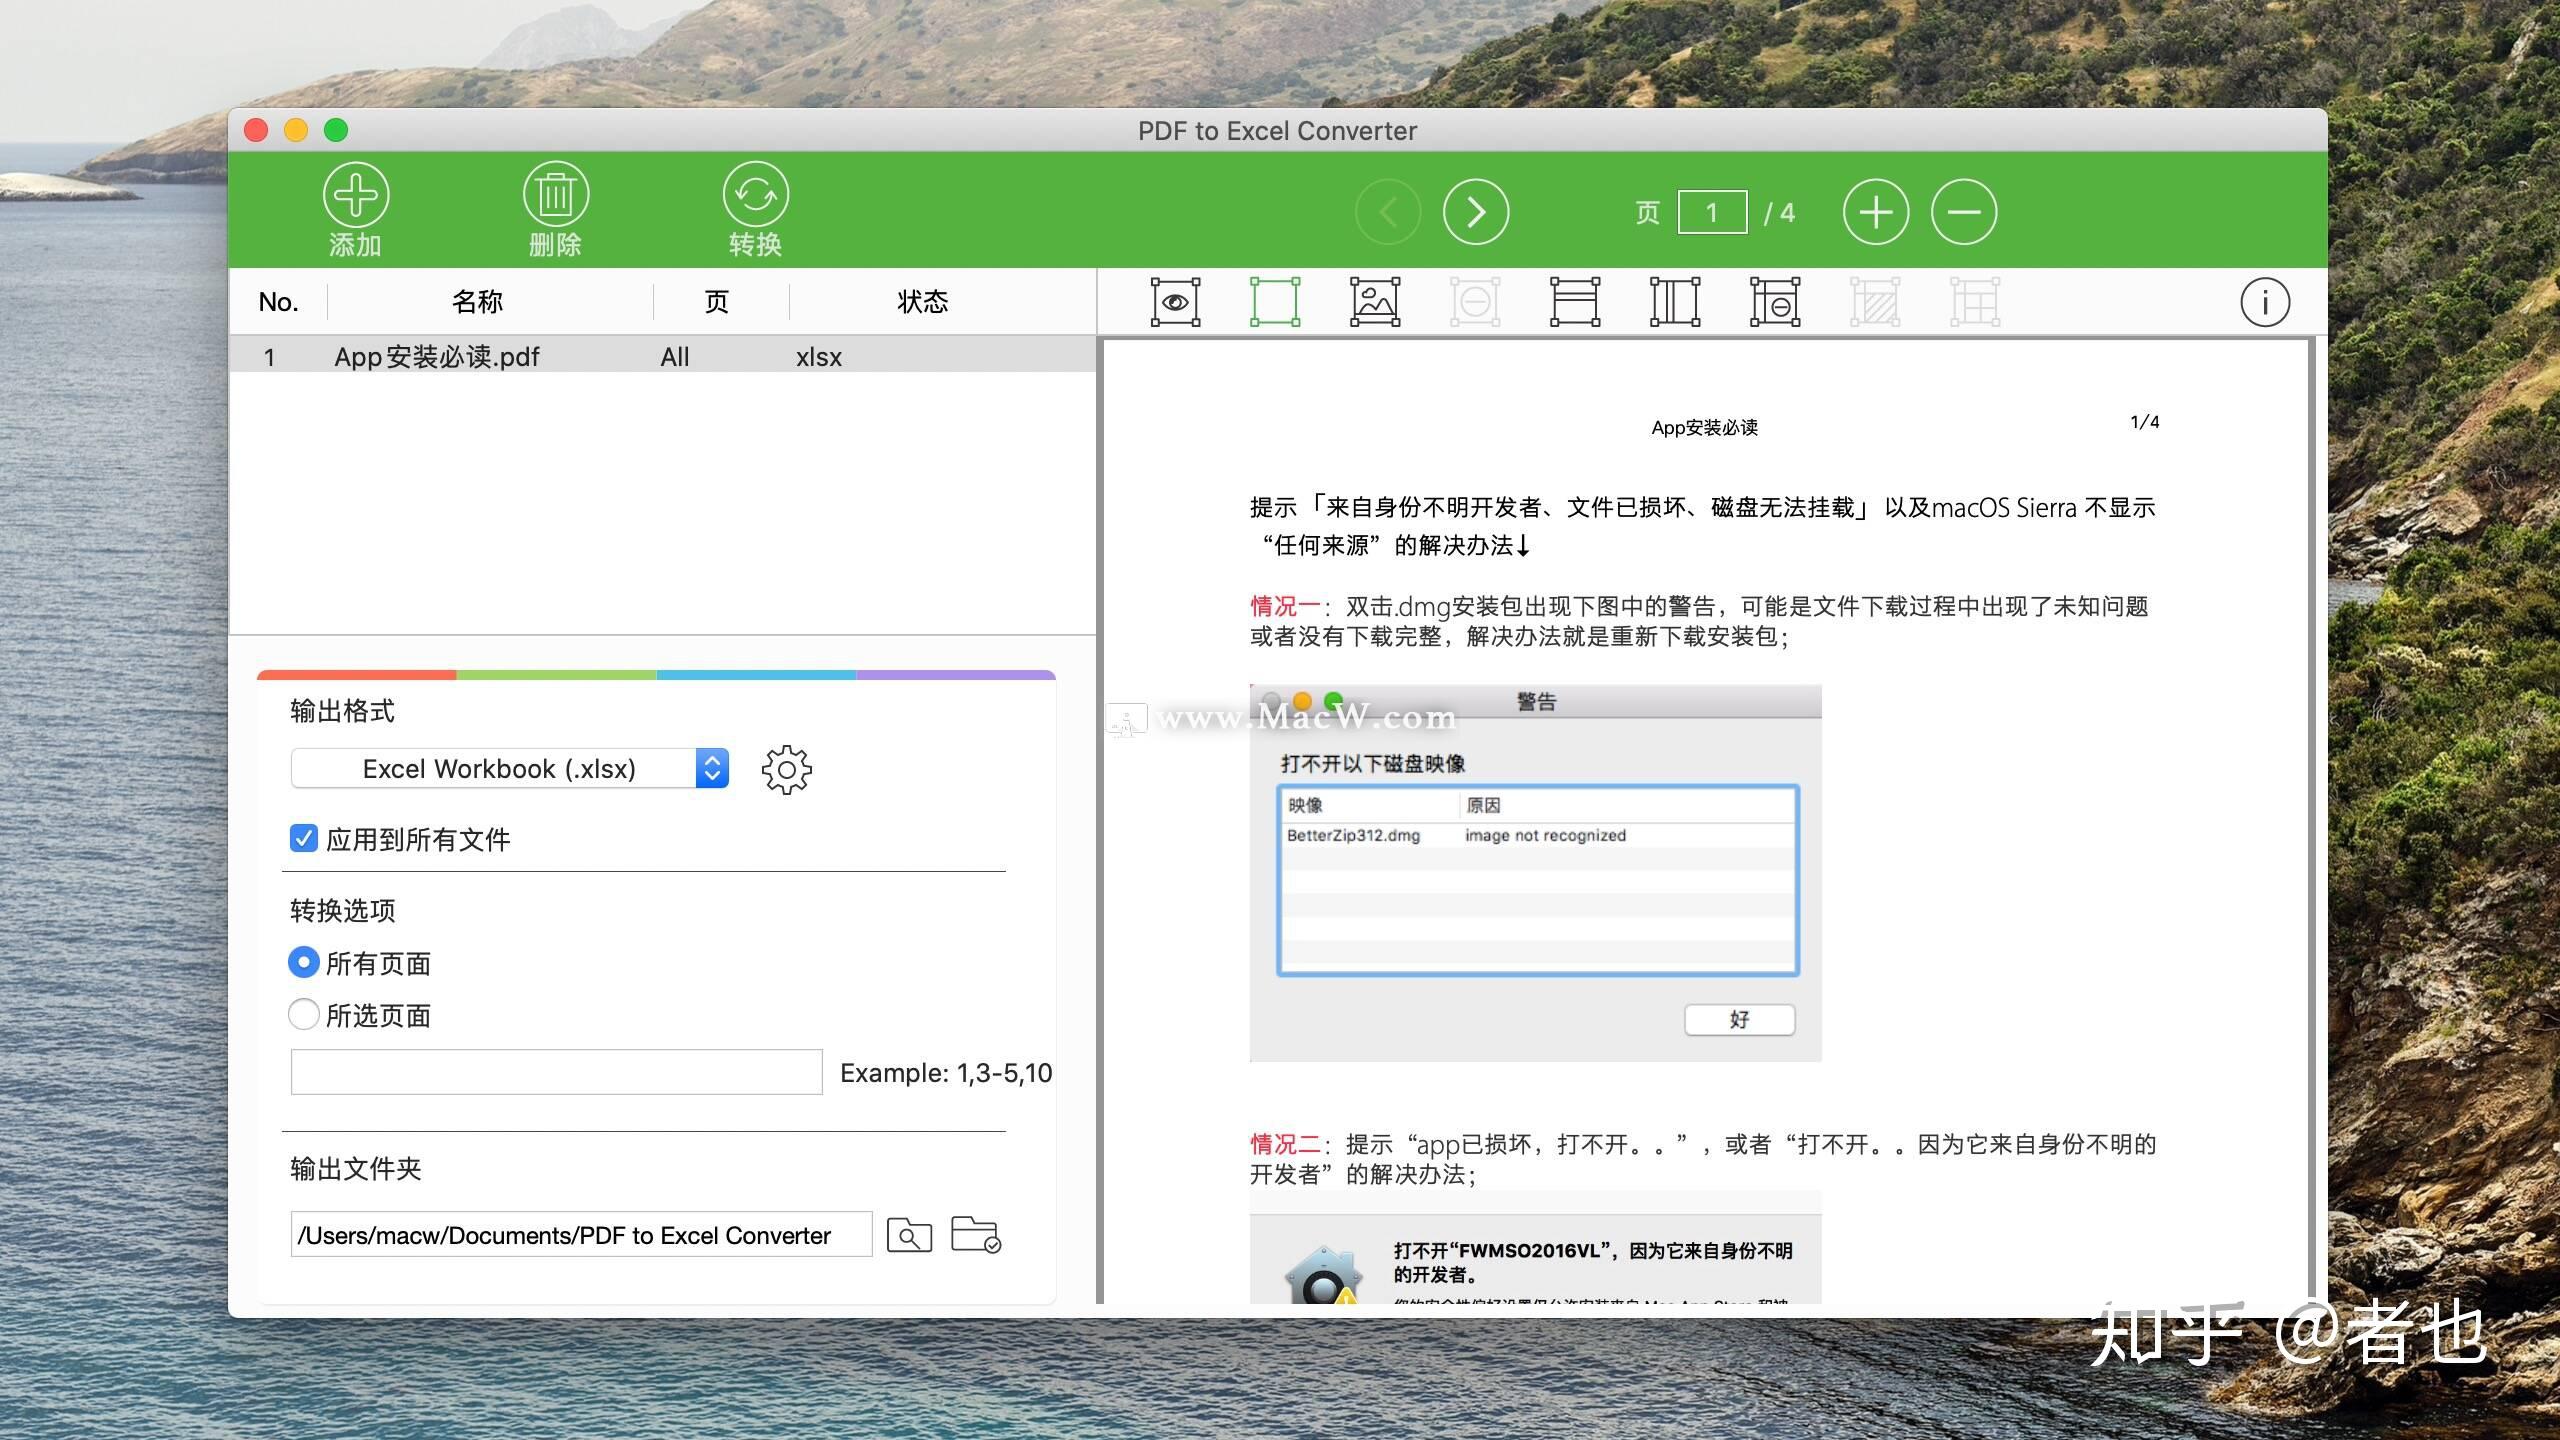Click the 好 button in preview image
This screenshot has width=2560, height=1440.
click(1740, 1019)
